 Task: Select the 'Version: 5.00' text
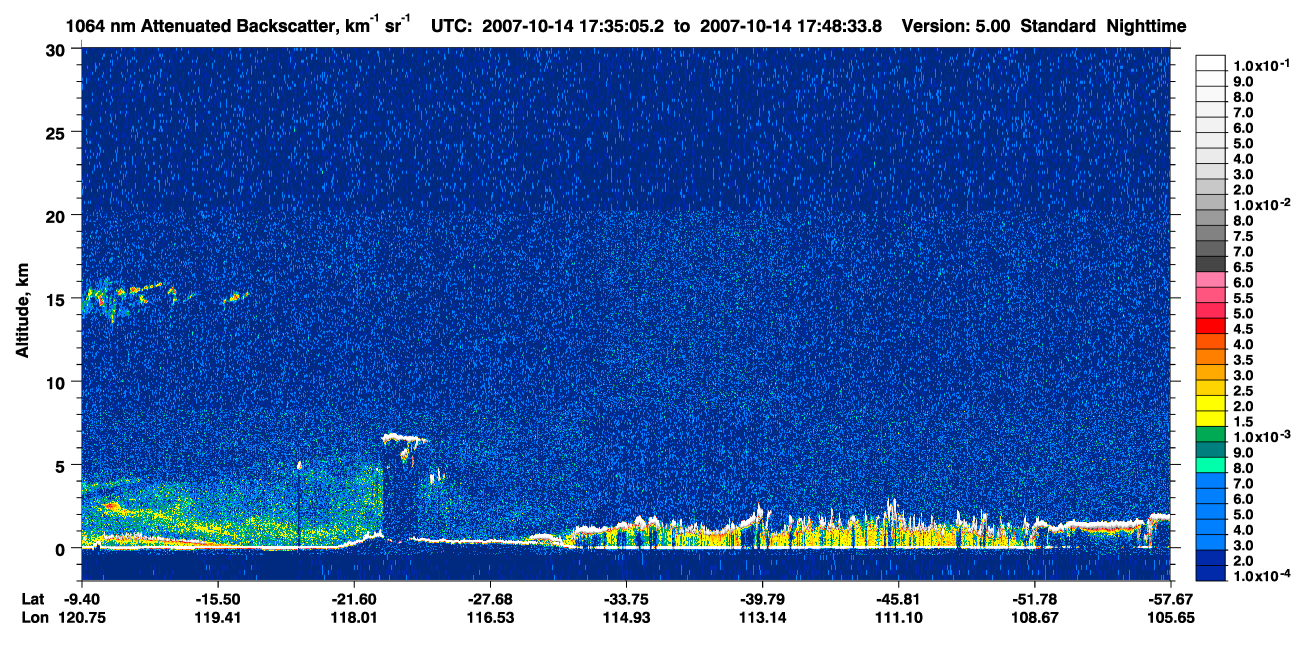[956, 25]
